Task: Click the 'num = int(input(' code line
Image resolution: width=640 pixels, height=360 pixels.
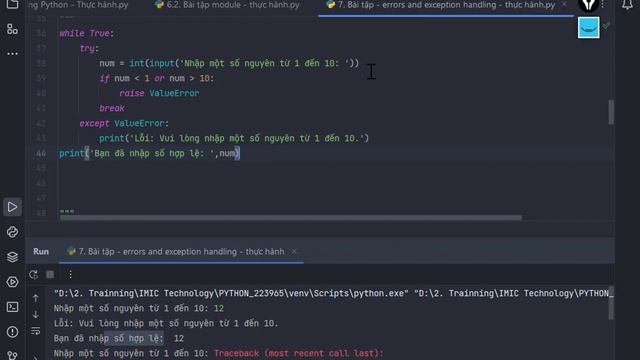Action: pyautogui.click(x=229, y=63)
